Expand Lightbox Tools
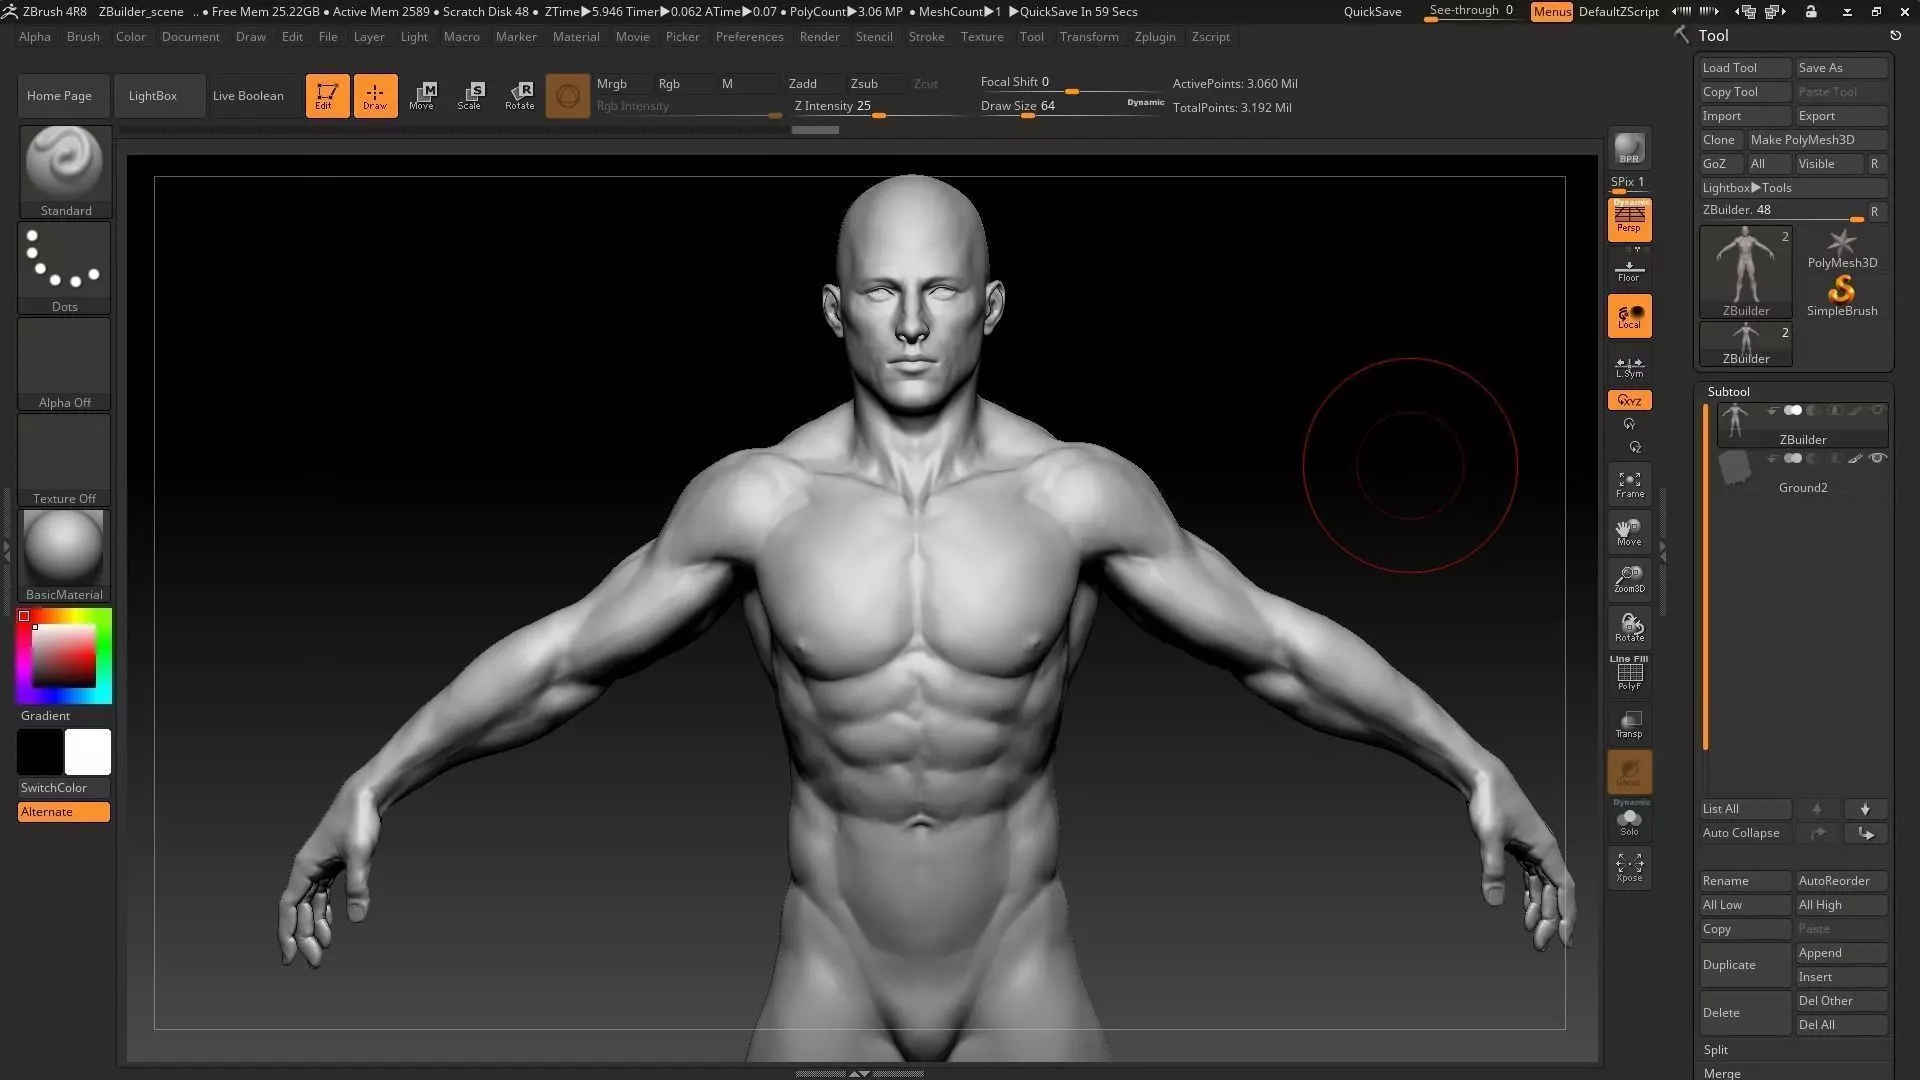Image resolution: width=1920 pixels, height=1080 pixels. pyautogui.click(x=1794, y=188)
